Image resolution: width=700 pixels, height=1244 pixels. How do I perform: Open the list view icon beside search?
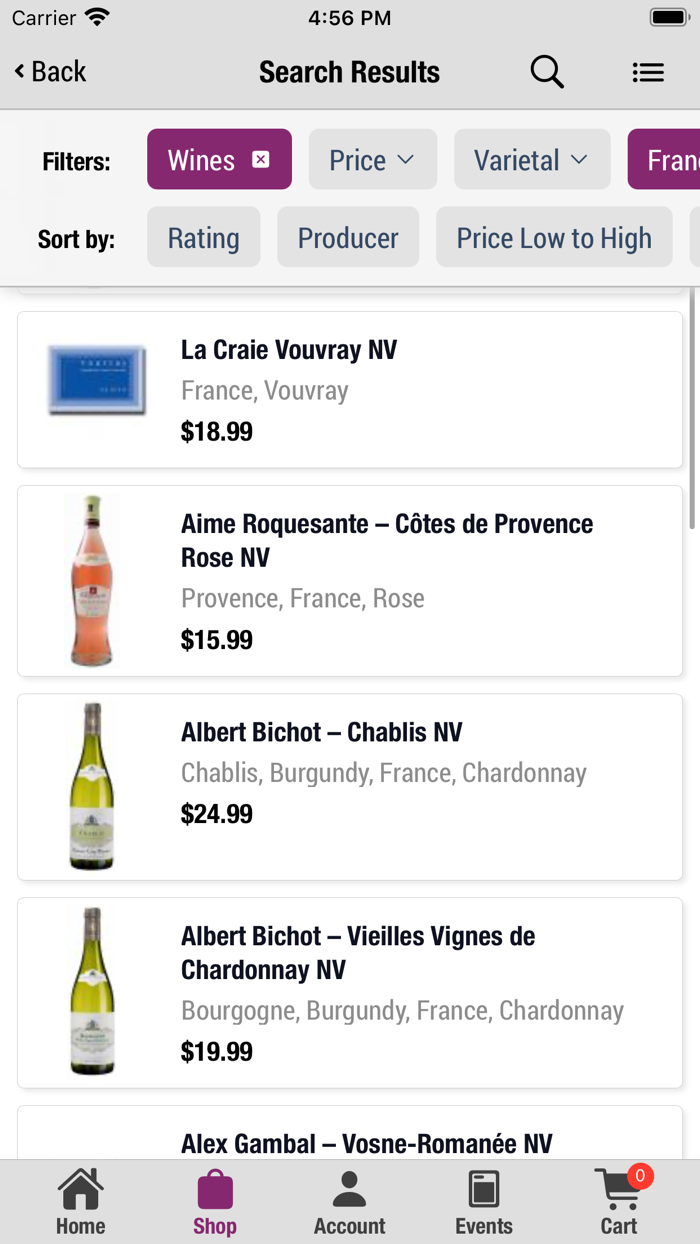click(648, 71)
